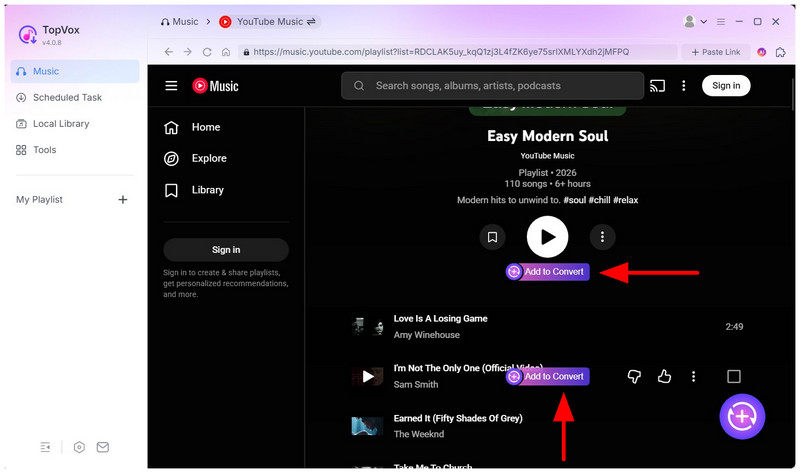Select Earned It (Fifty Shades Of Grey) title

coord(458,418)
